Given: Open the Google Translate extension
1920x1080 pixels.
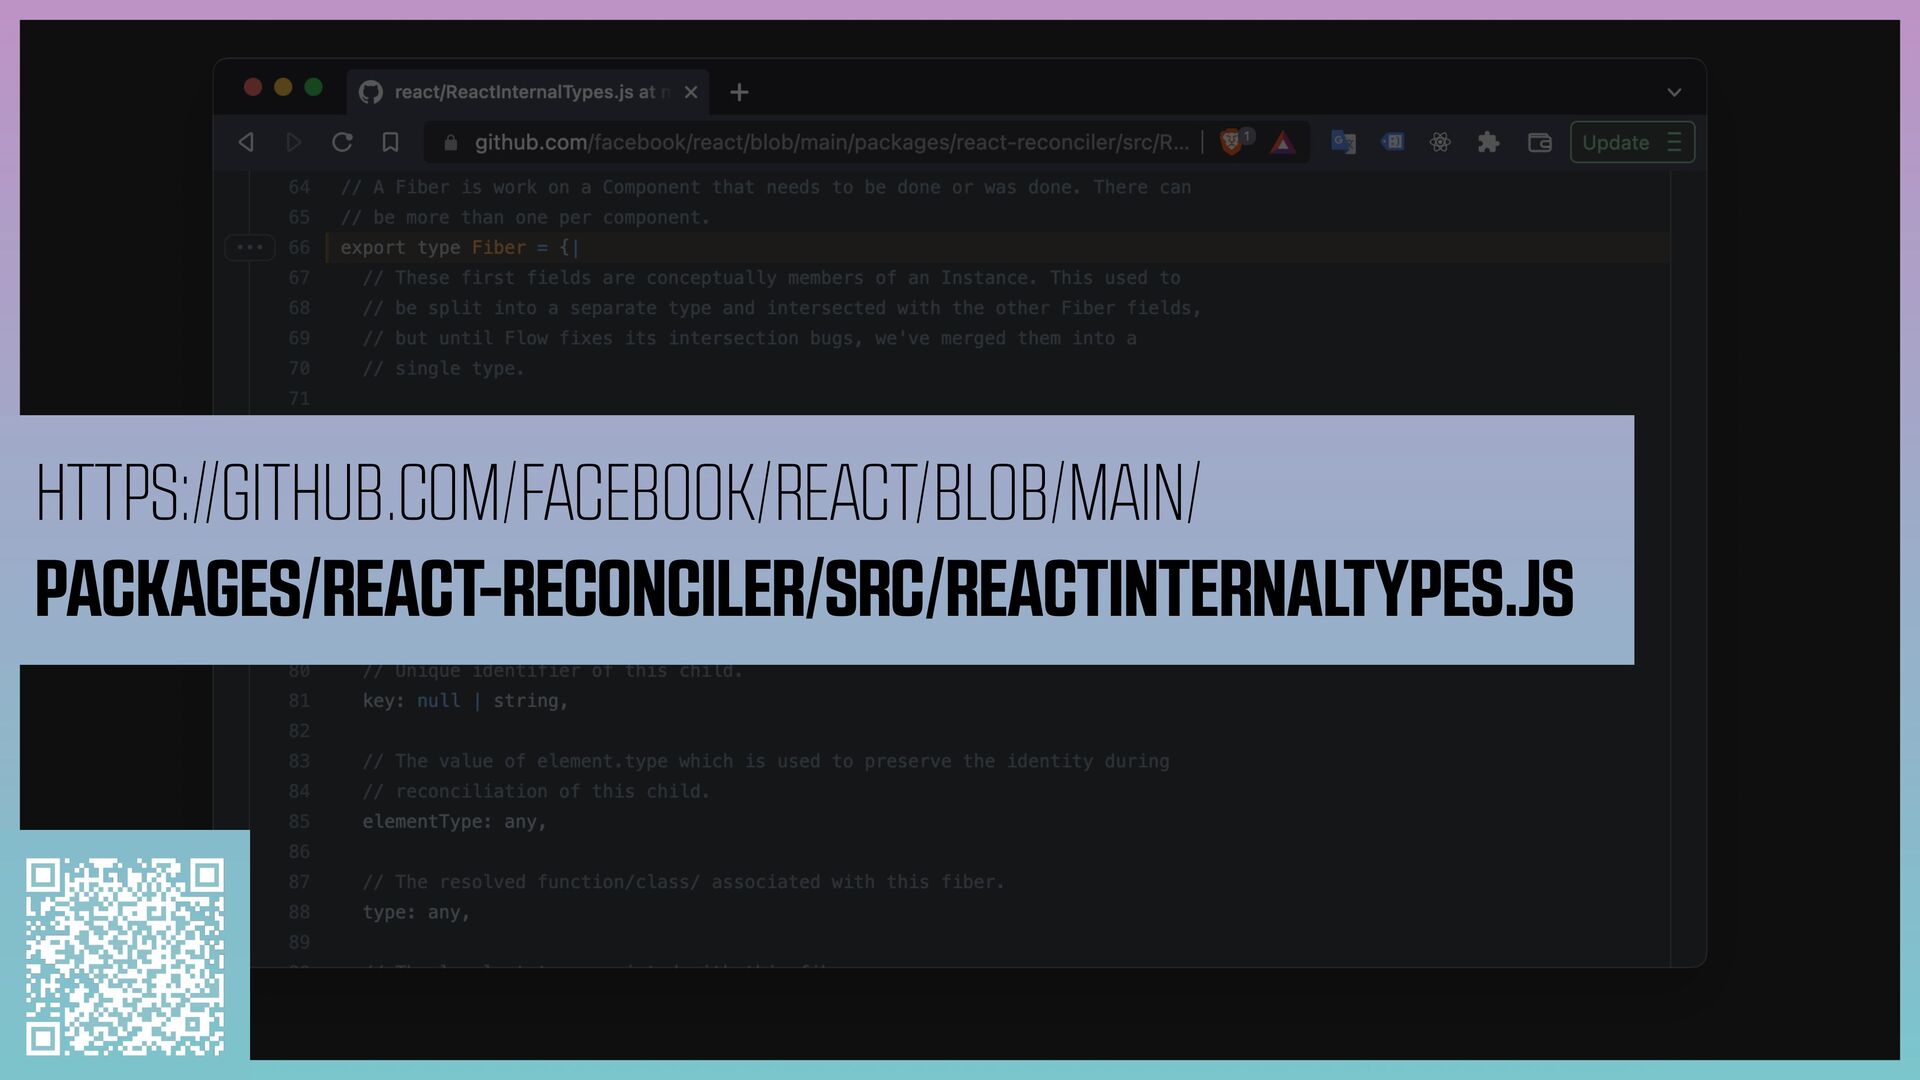Looking at the screenshot, I should click(1343, 142).
